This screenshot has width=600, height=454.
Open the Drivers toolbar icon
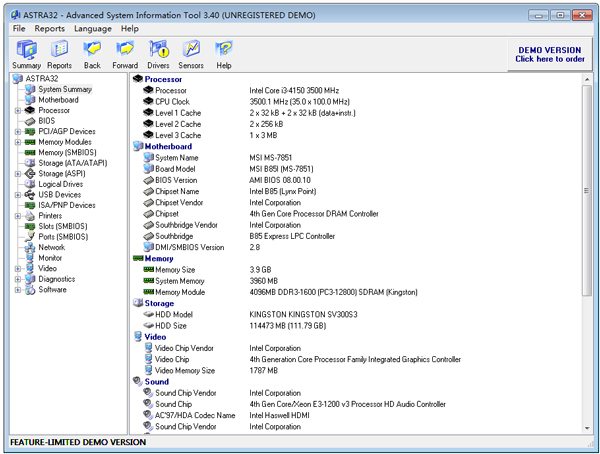click(x=159, y=54)
